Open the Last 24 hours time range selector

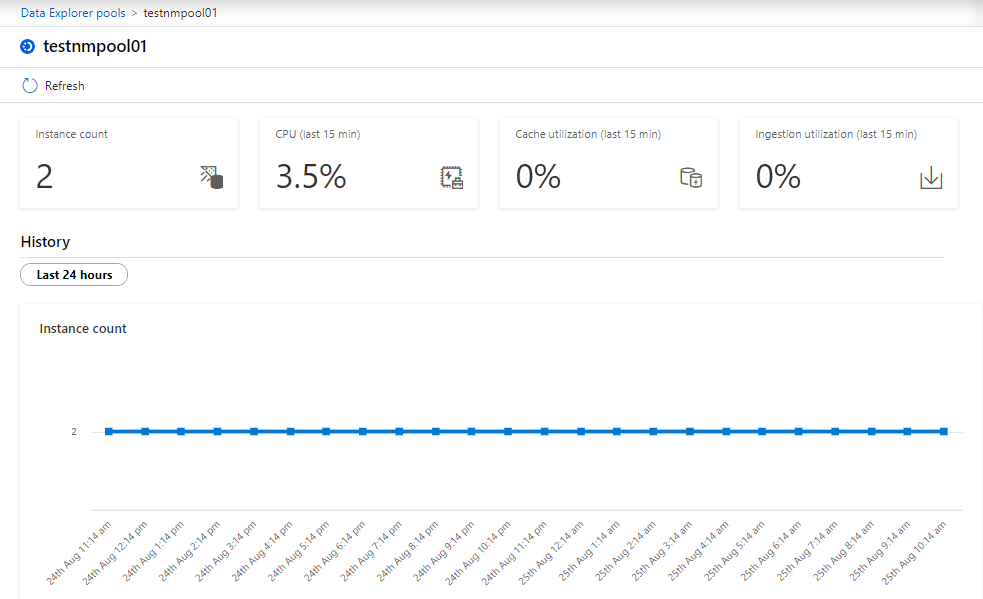[x=74, y=275]
